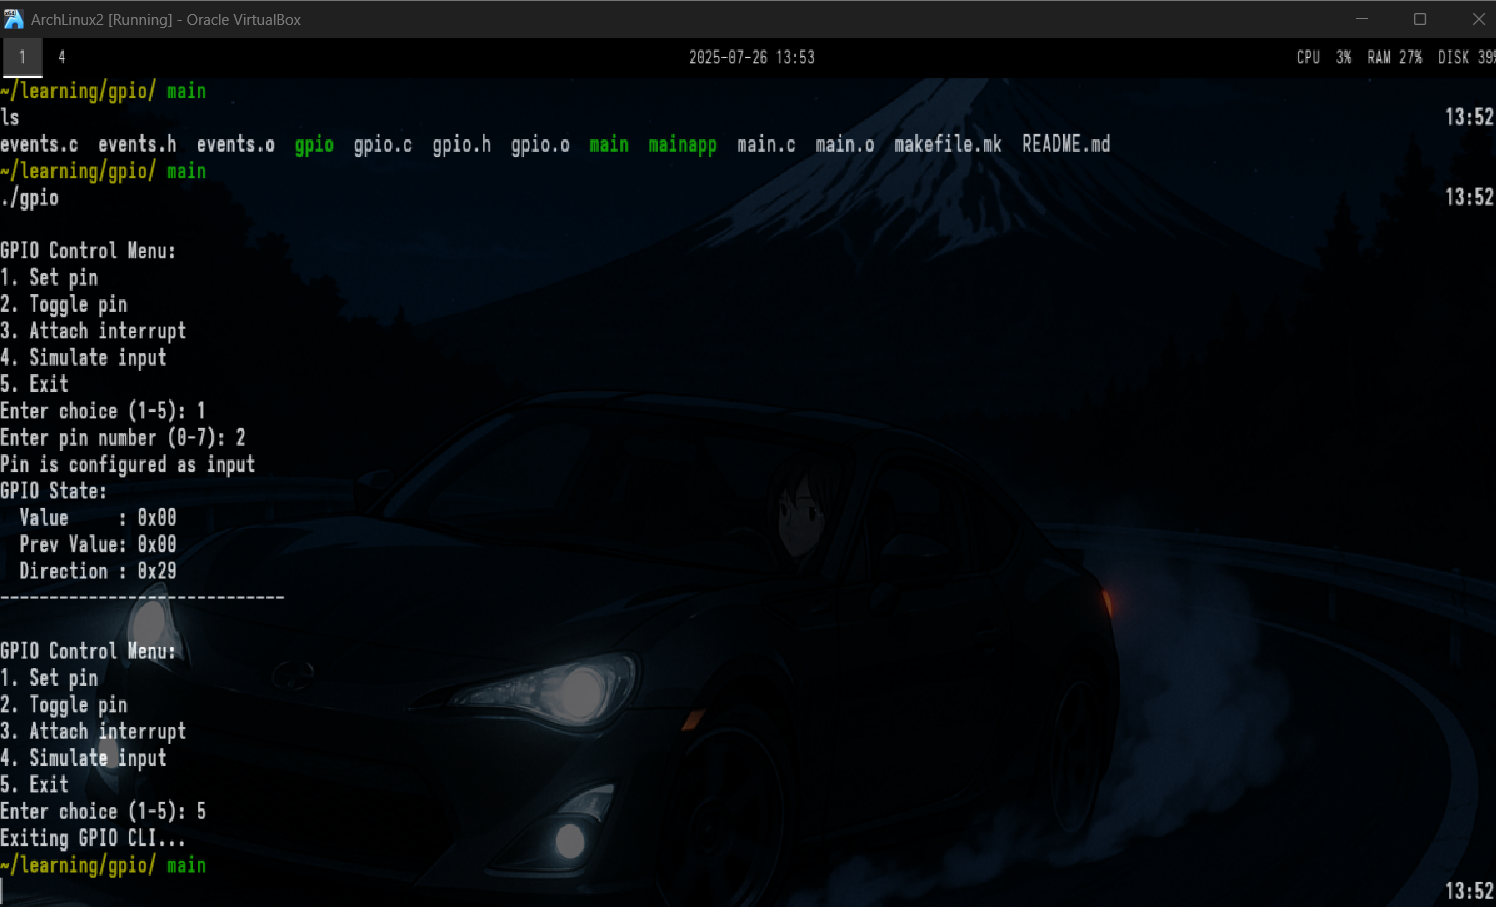Select the green main executable in listing

pos(609,144)
